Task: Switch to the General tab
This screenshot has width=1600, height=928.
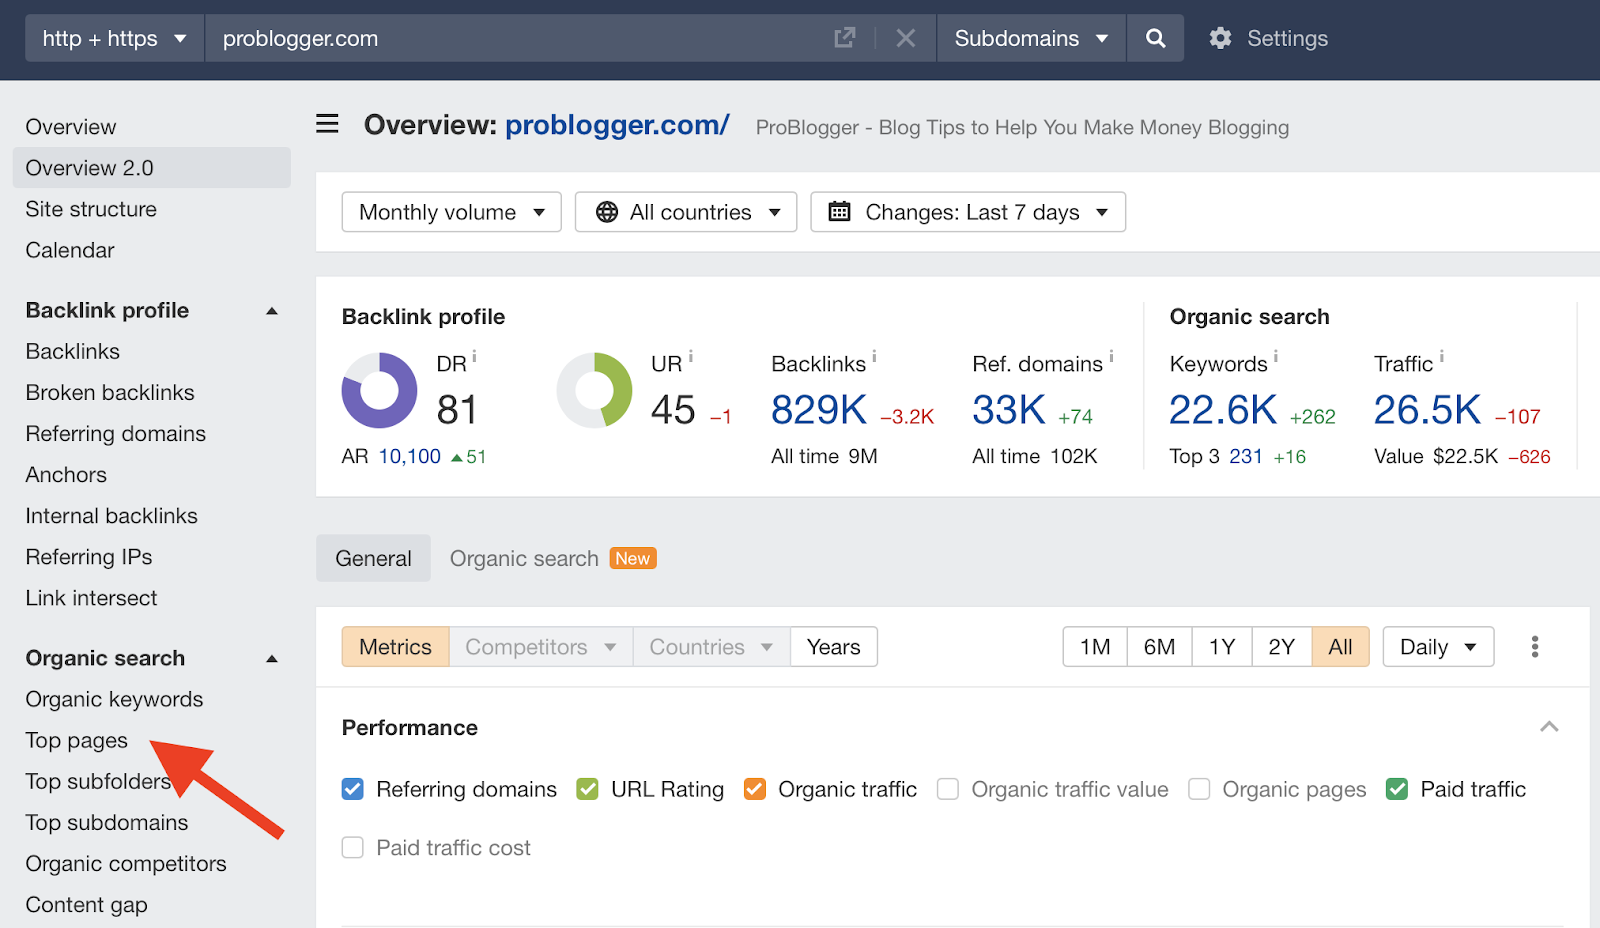Action: 374,558
